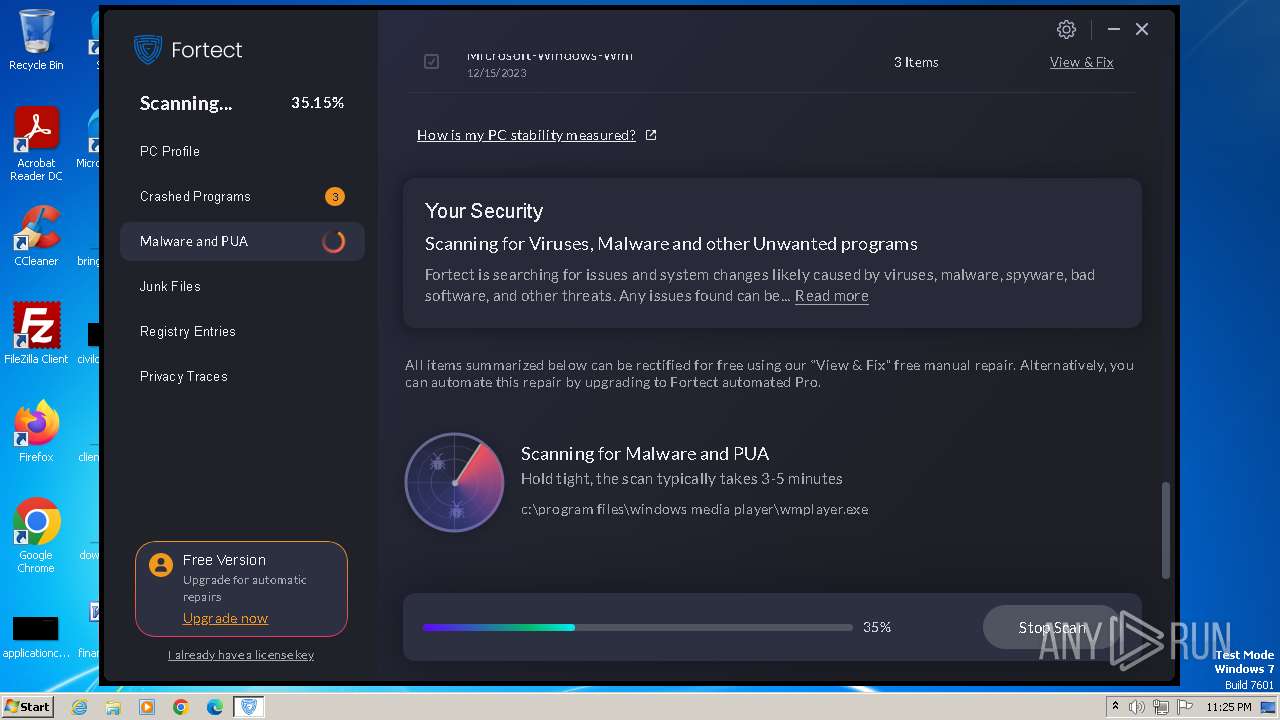This screenshot has height=720, width=1280.
Task: Select Malware and PUA section
Action: (242, 241)
